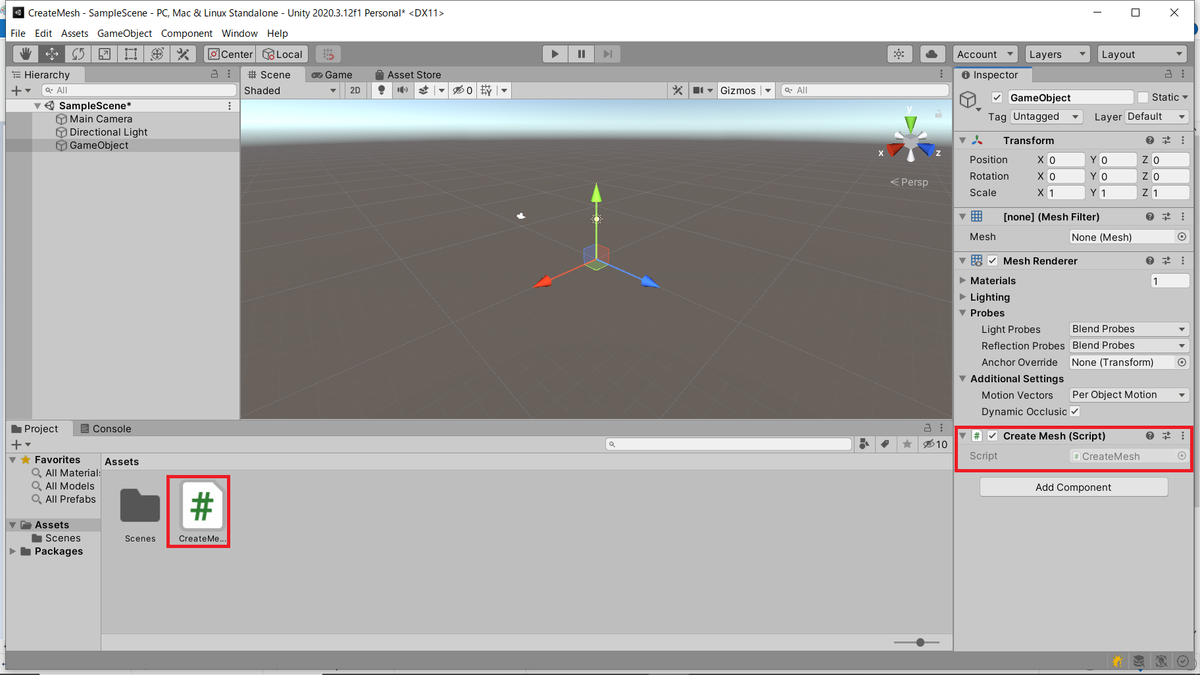Search project by type icon
Viewport: 1200px width, 675px height.
863,444
